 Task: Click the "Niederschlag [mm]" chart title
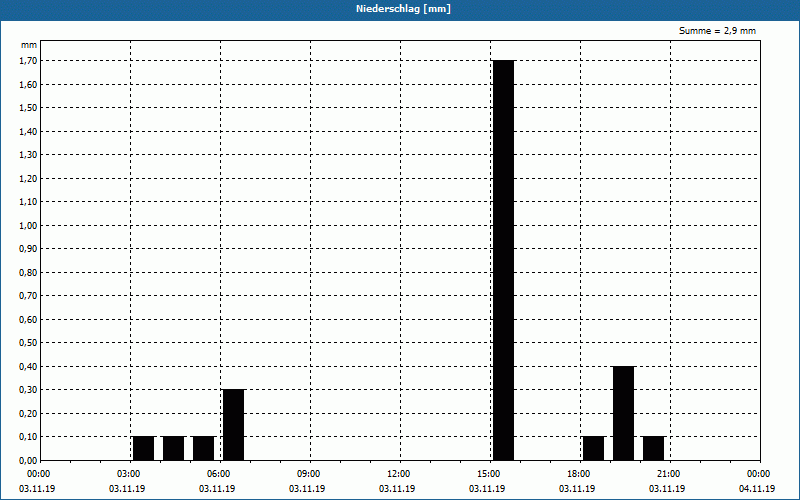tap(403, 9)
